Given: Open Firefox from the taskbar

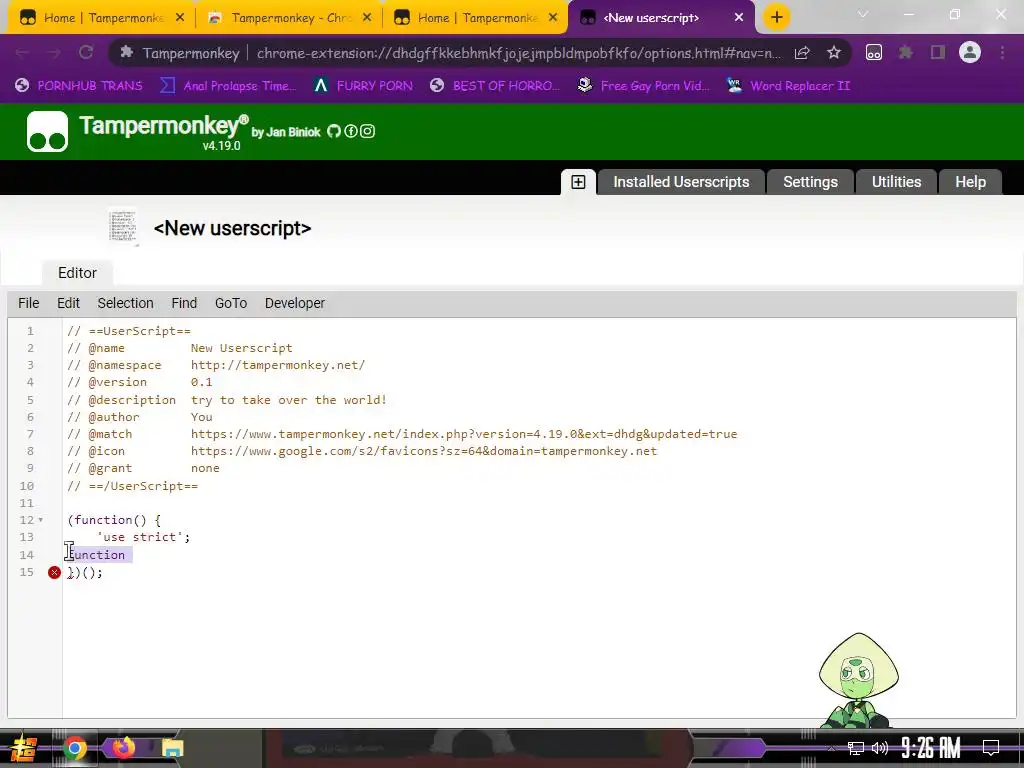Looking at the screenshot, I should click(x=123, y=747).
